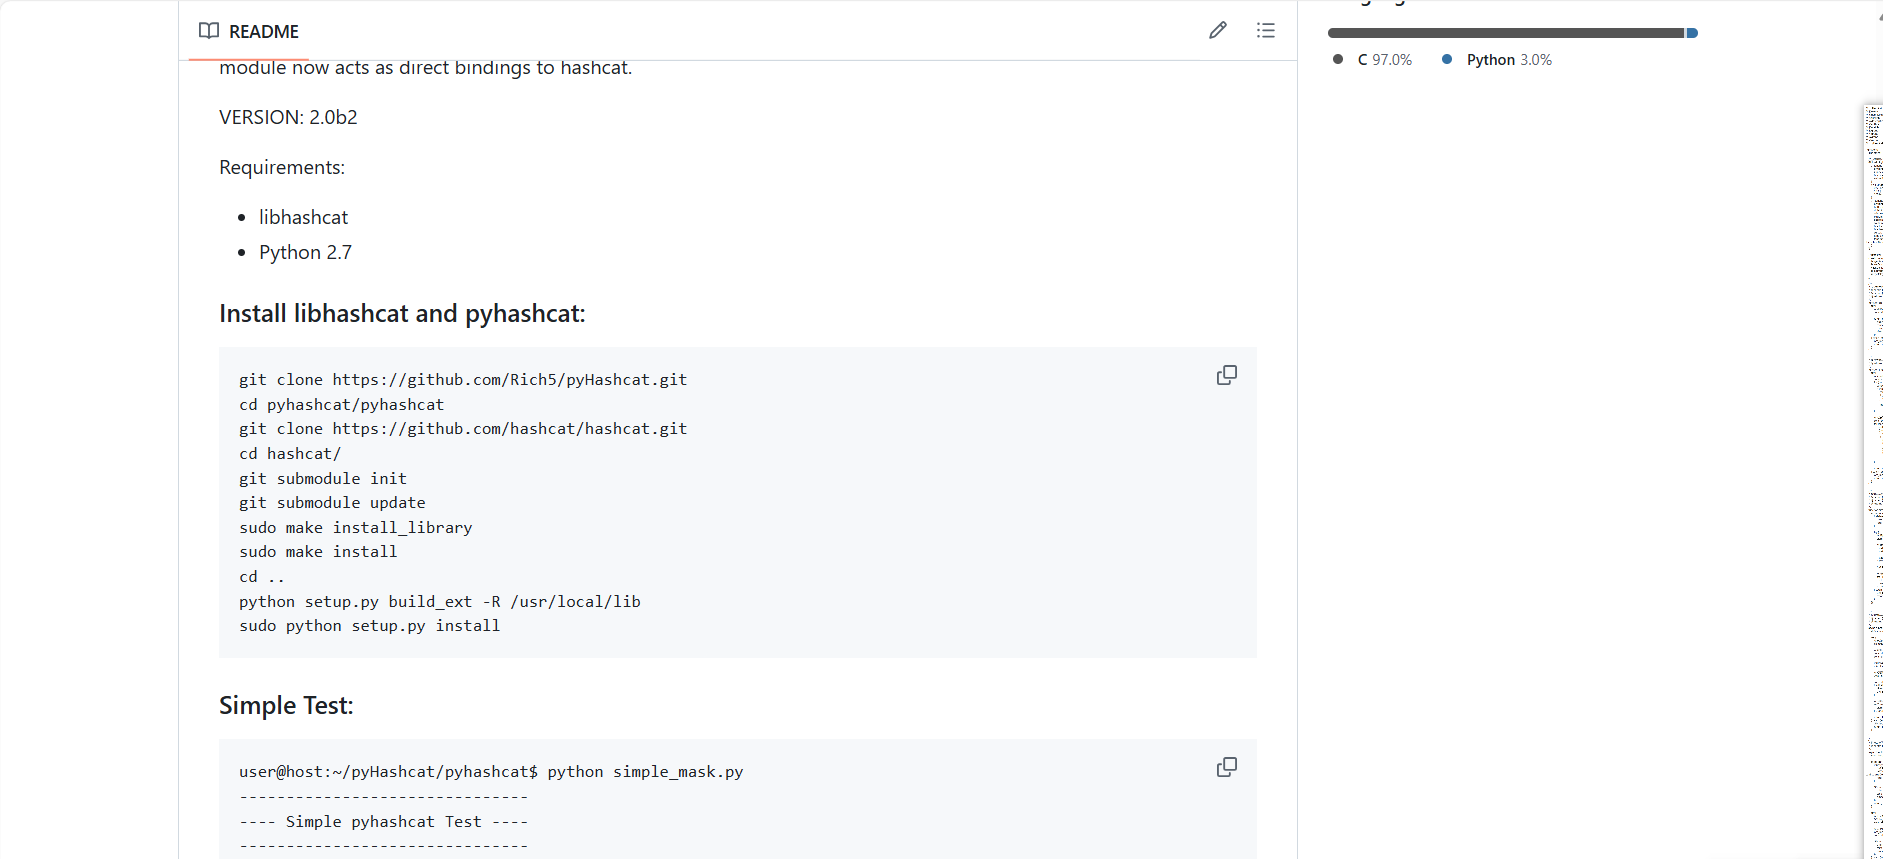Click the README book icon
This screenshot has height=859, width=1883.
[209, 31]
